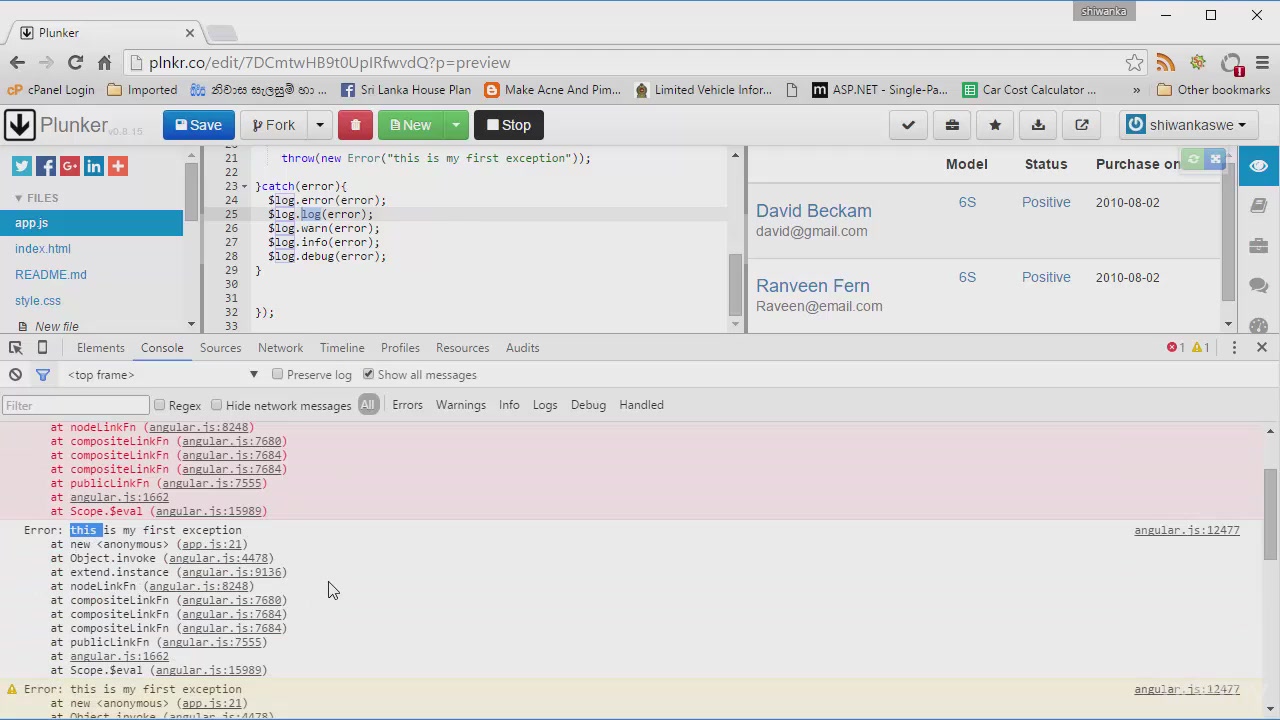Click the Stop button

(x=508, y=125)
